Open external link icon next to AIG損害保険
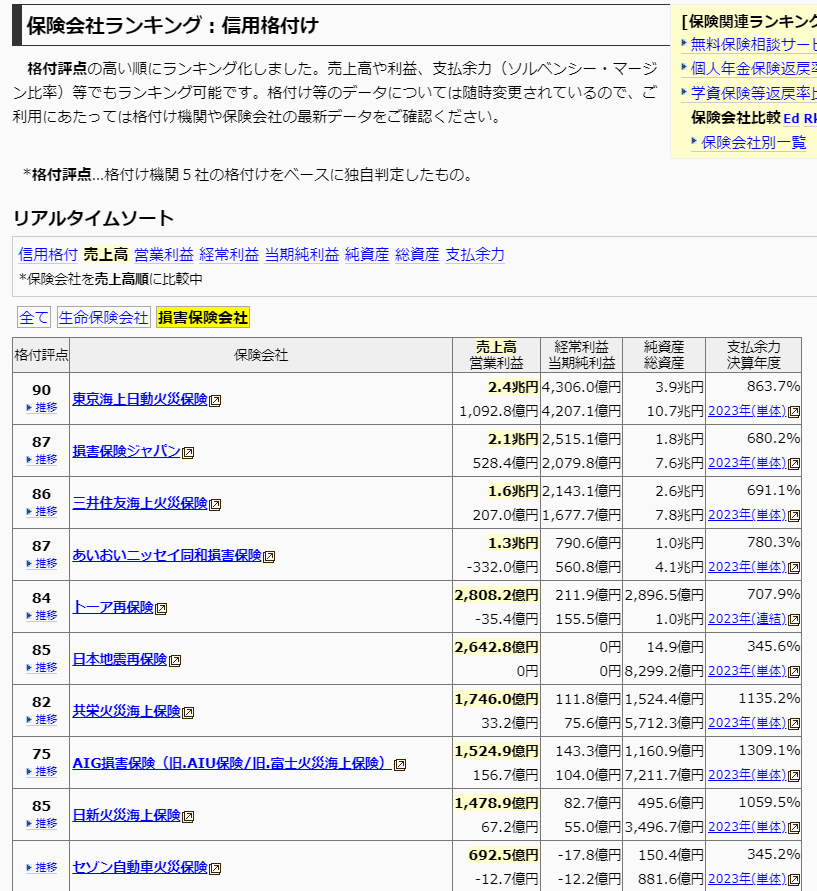This screenshot has width=817, height=891. (400, 765)
